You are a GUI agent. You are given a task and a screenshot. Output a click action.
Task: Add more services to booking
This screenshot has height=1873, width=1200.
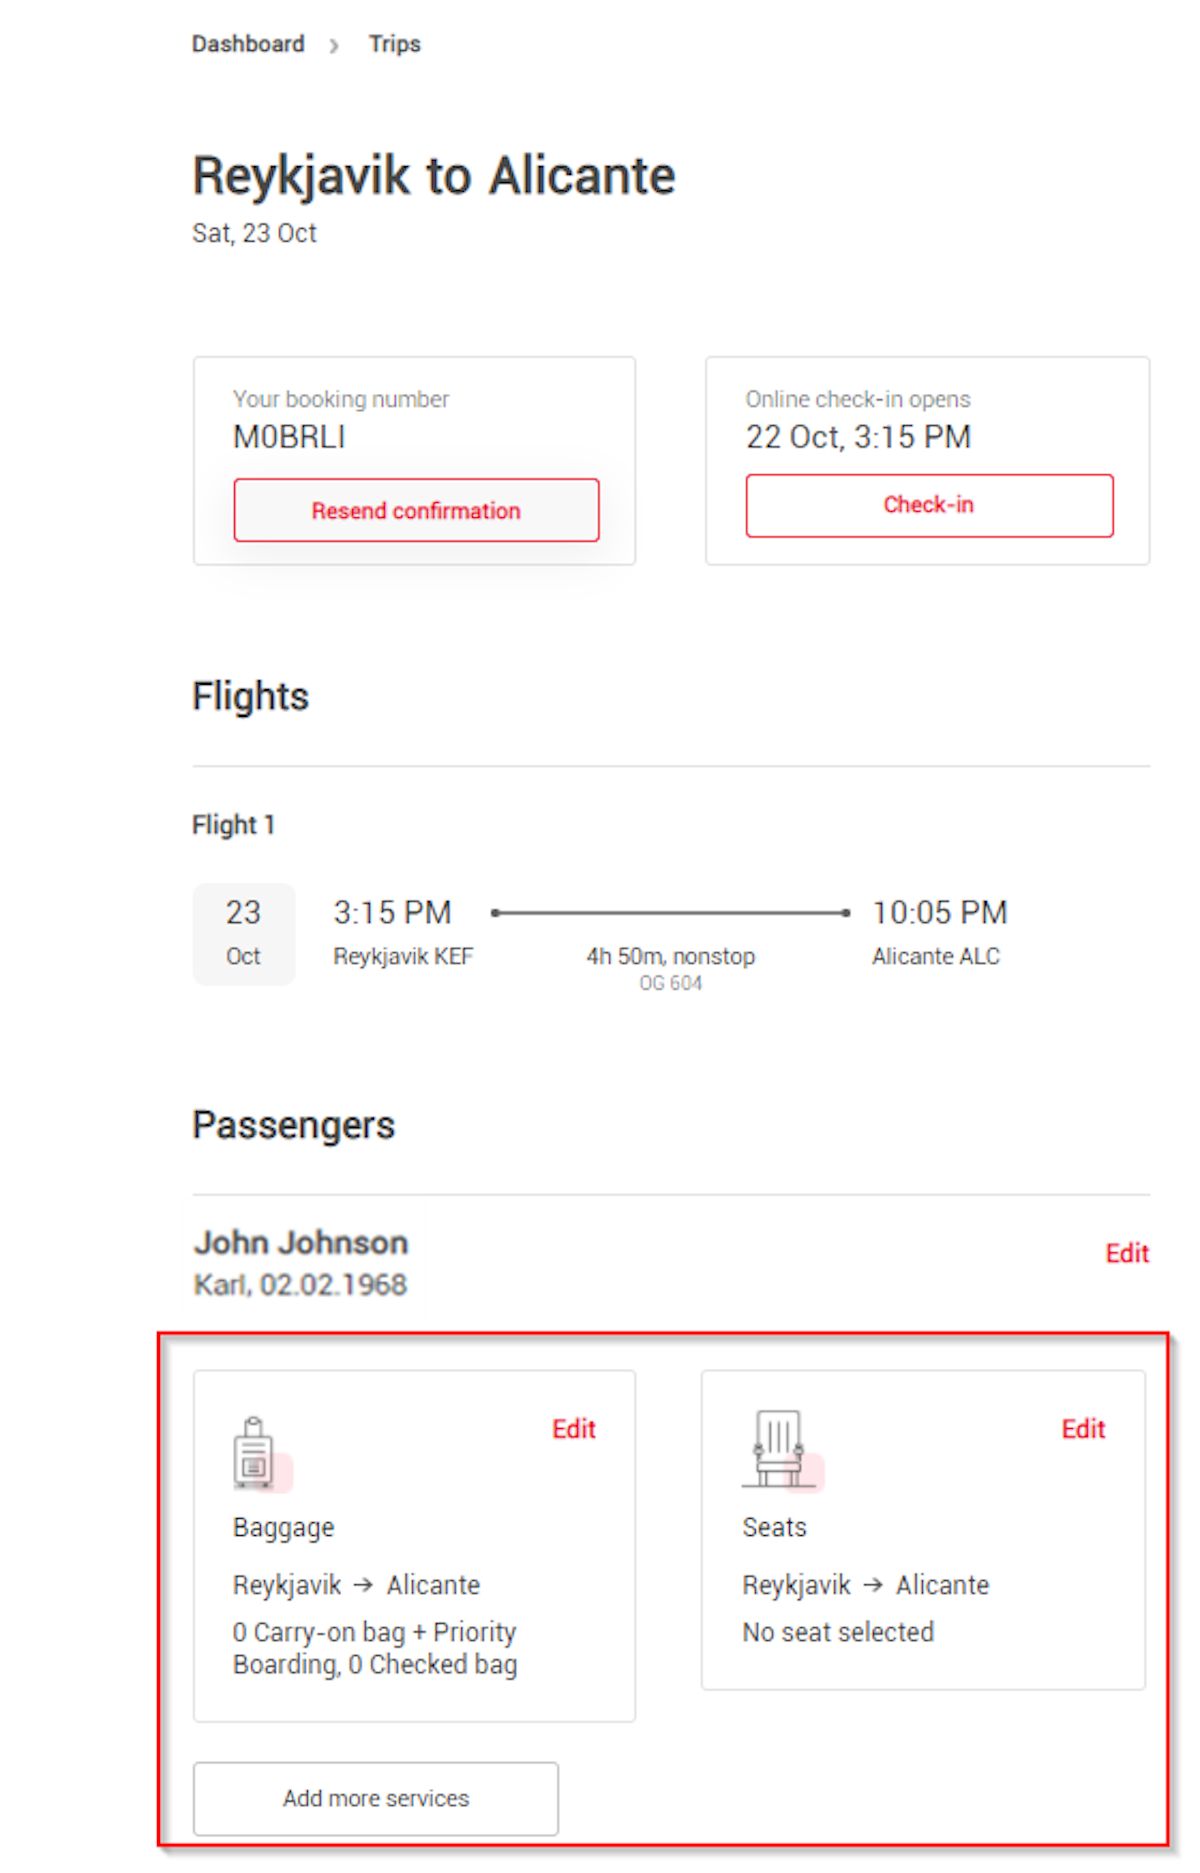coord(376,1798)
